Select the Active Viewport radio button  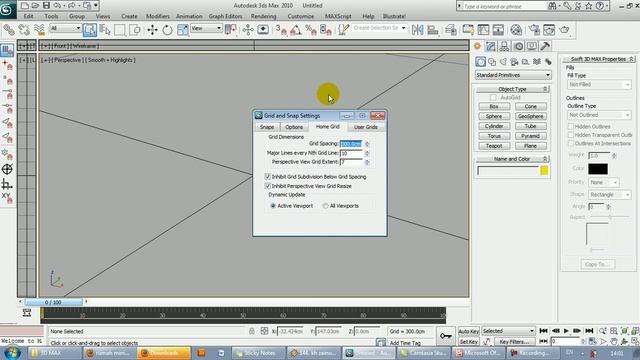pos(273,206)
